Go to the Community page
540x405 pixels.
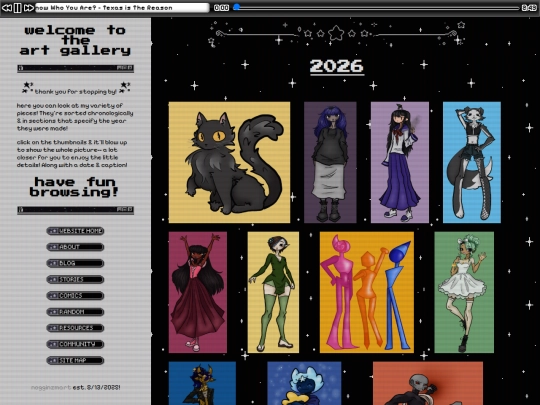point(75,344)
